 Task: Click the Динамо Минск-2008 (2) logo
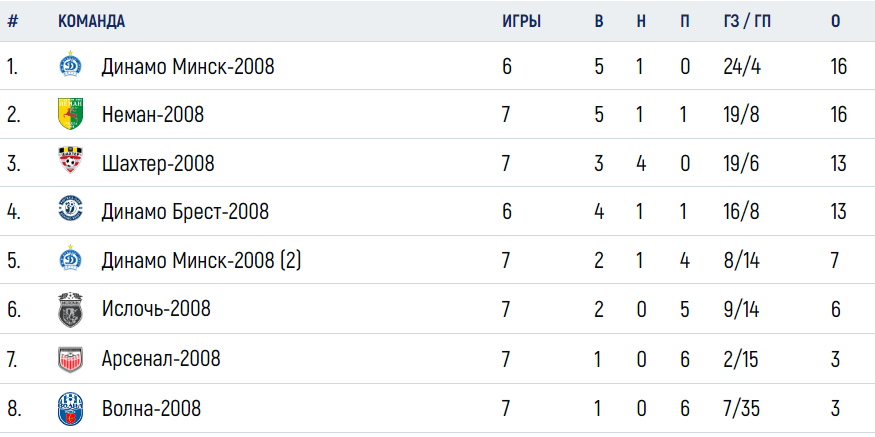tap(71, 258)
